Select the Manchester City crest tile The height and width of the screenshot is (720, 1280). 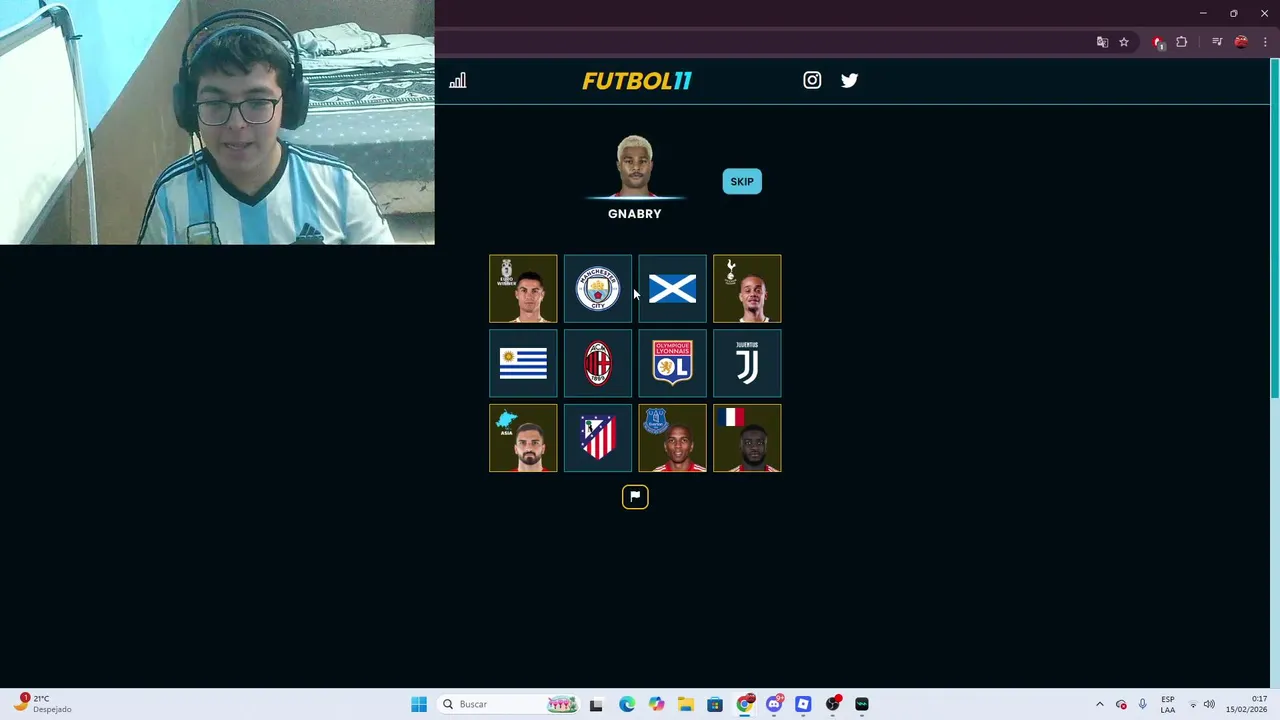[598, 289]
